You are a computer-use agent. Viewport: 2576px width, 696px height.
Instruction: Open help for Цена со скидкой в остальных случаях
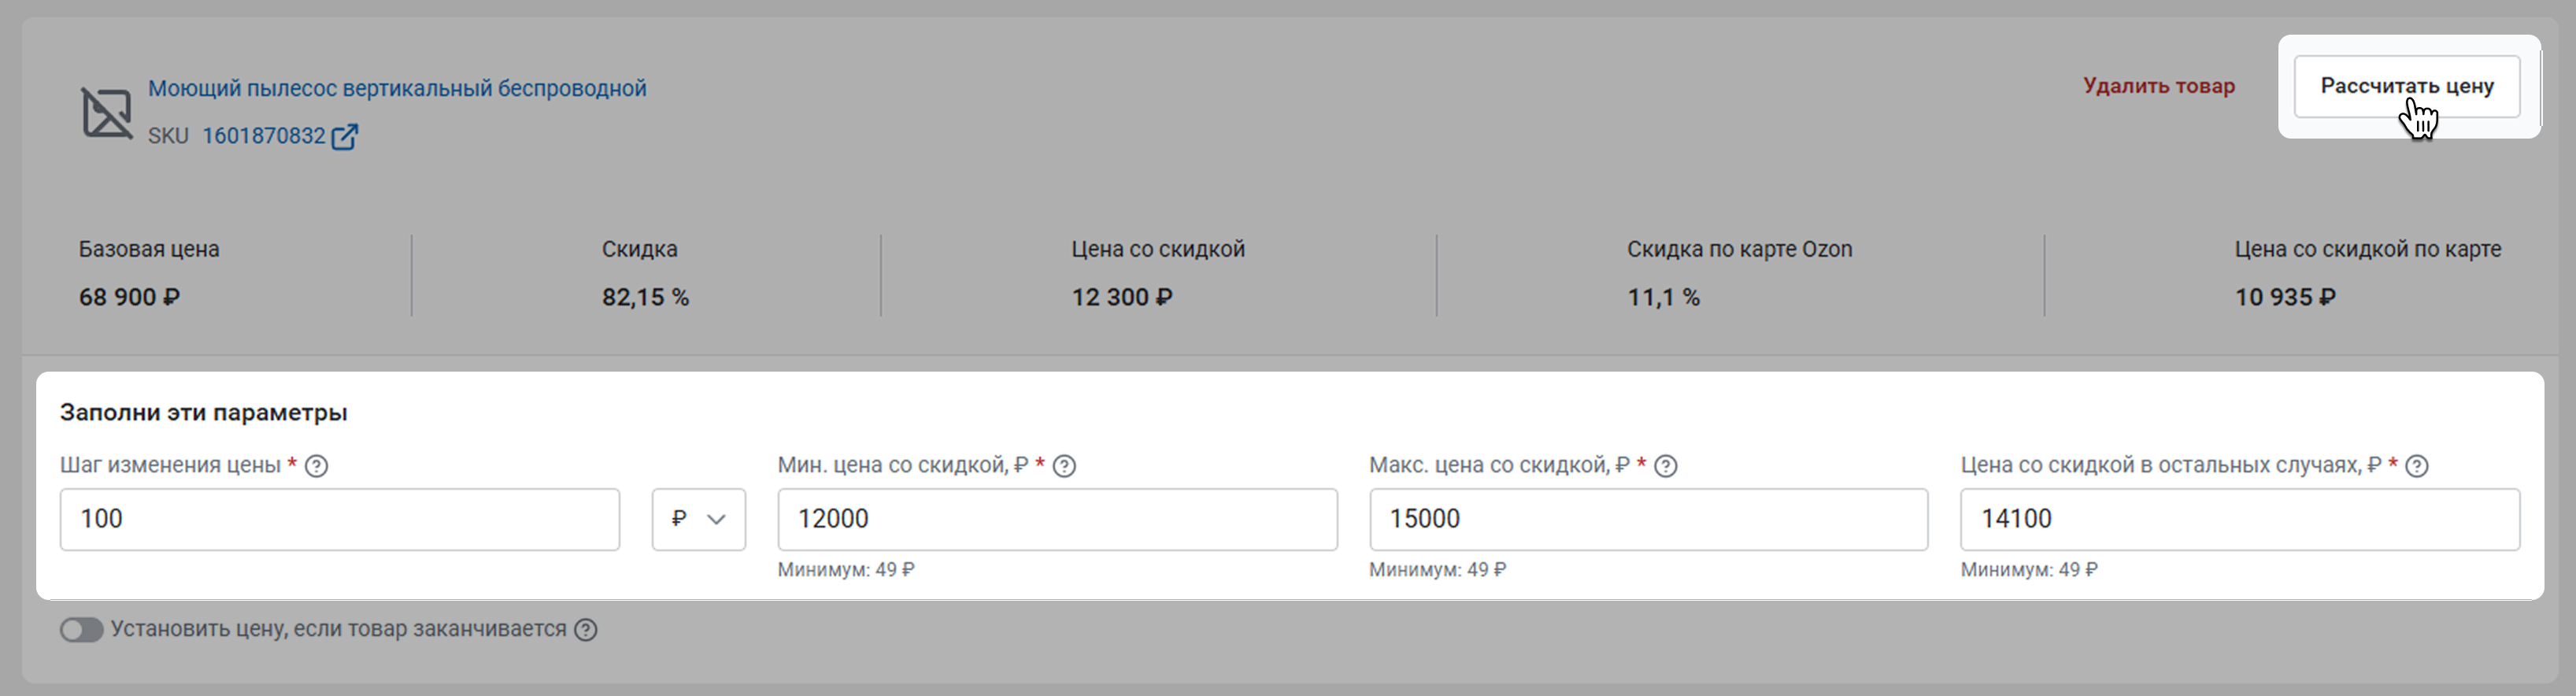(2416, 466)
